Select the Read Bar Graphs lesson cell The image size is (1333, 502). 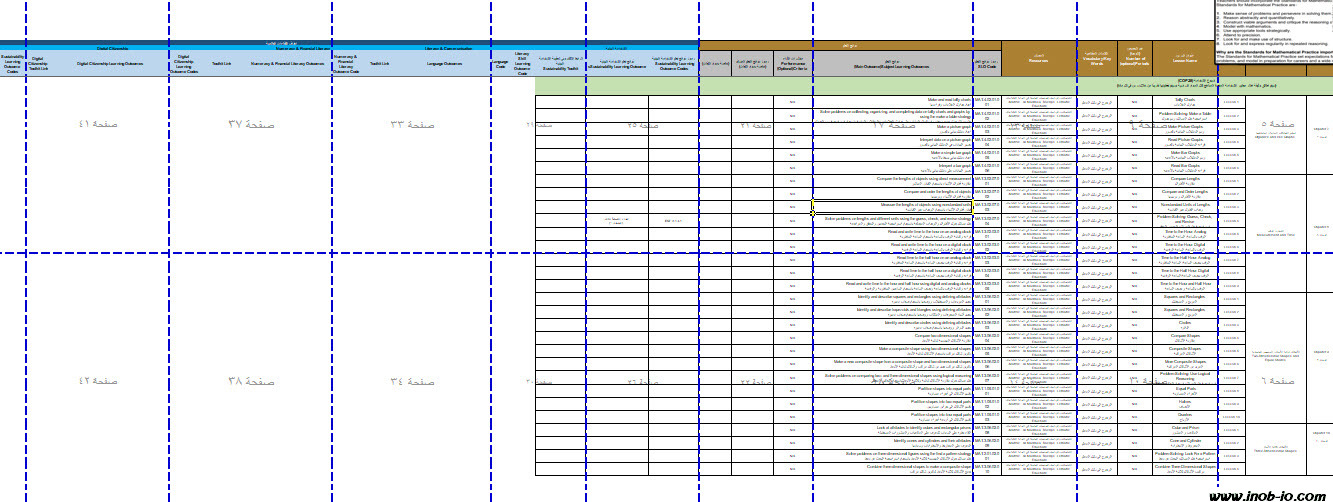[1185, 166]
